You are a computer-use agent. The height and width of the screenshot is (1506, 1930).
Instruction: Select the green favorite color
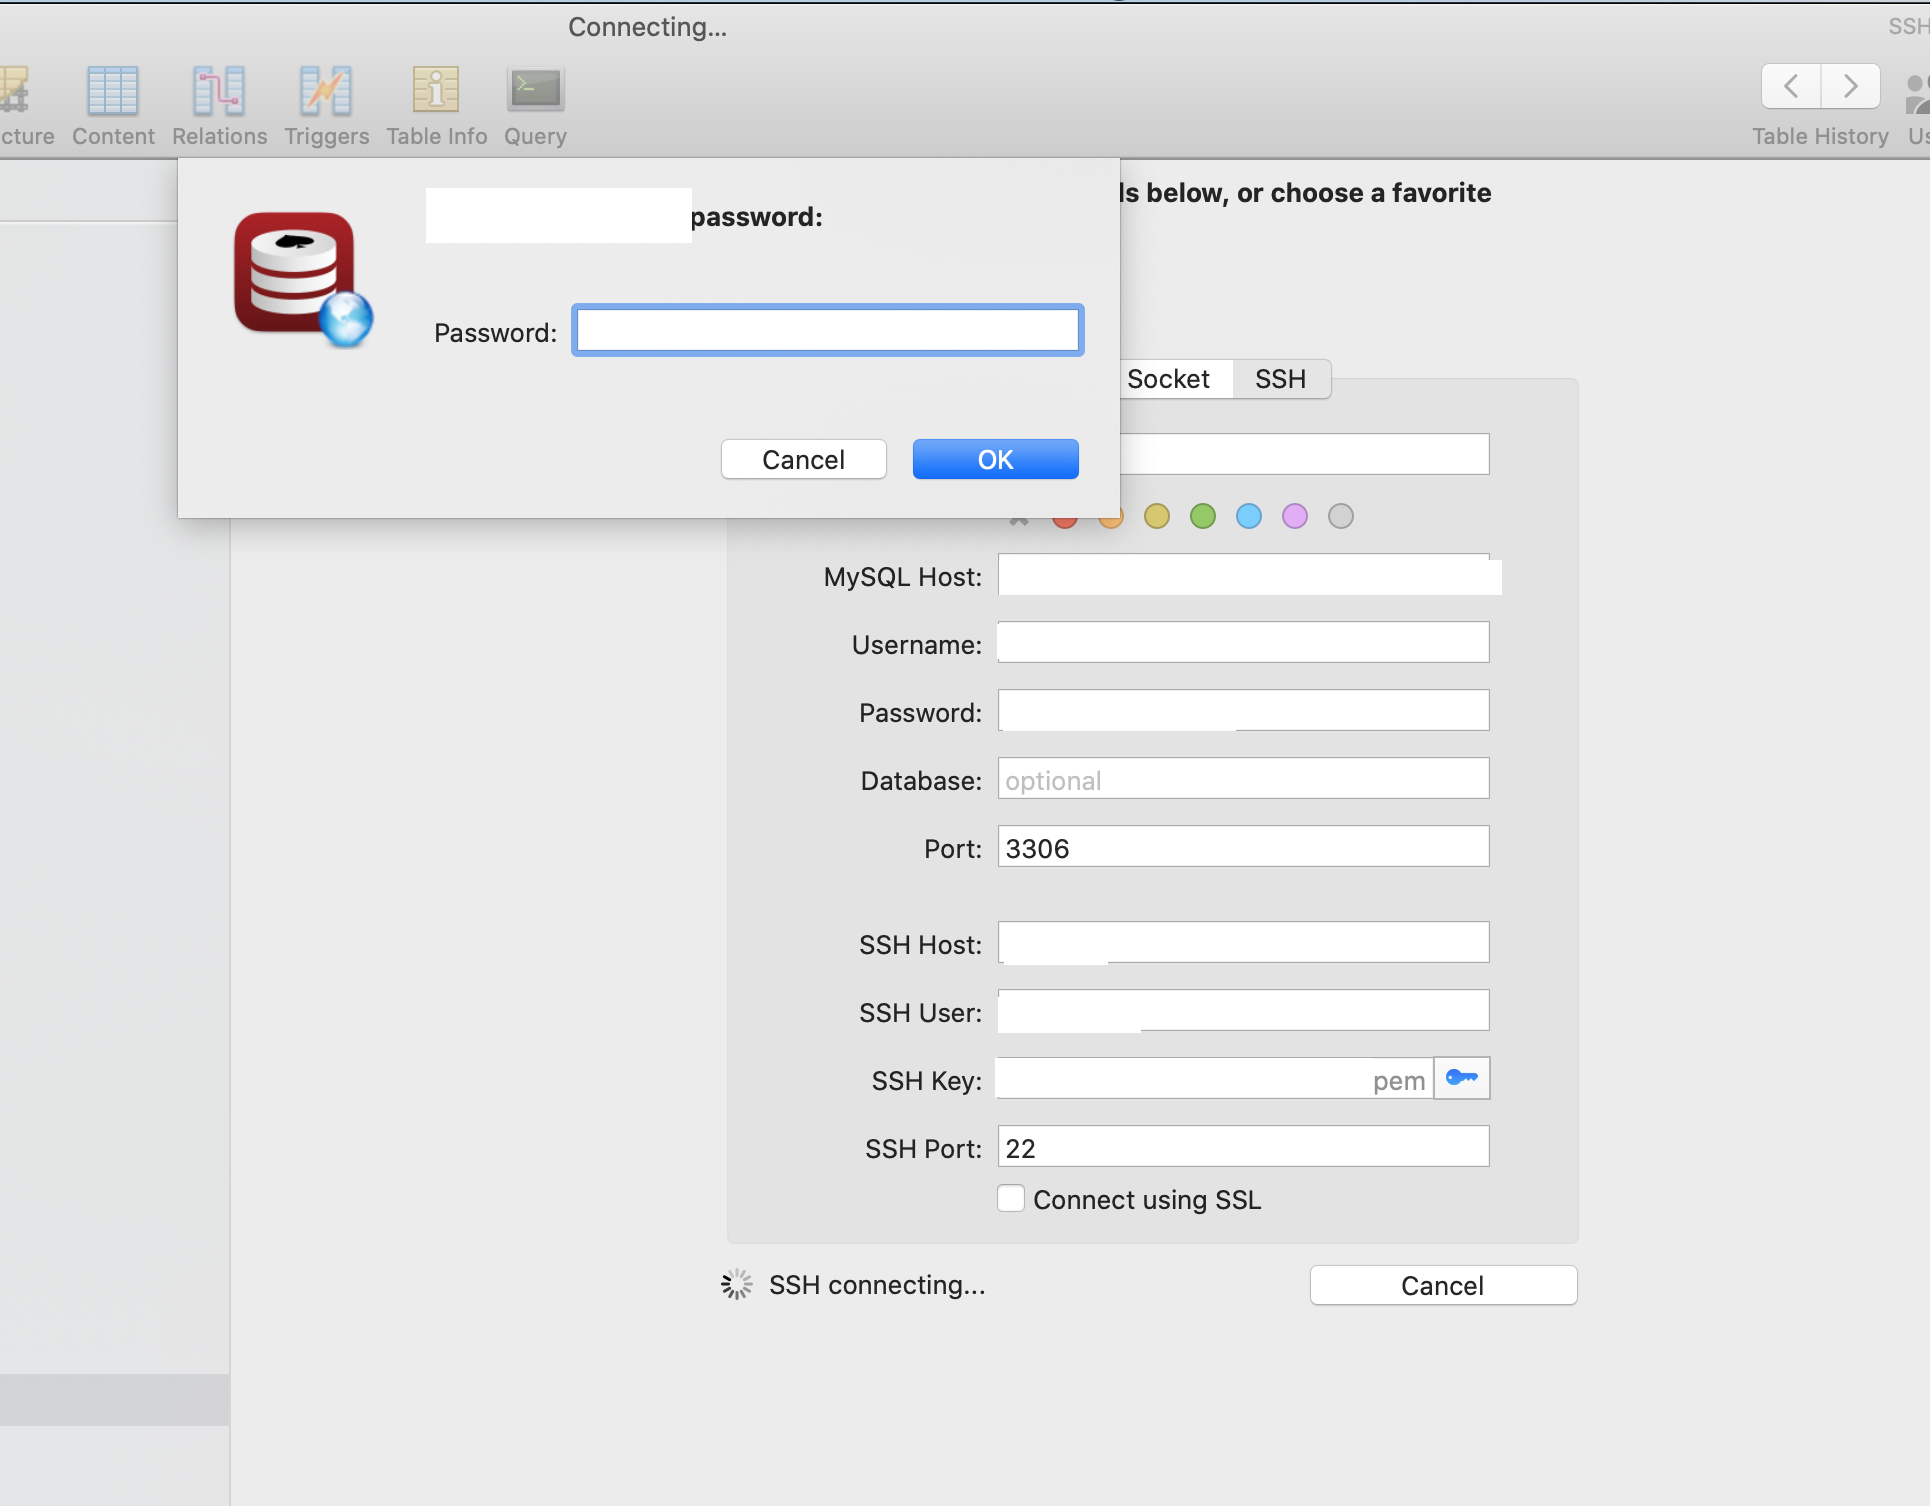point(1203,516)
